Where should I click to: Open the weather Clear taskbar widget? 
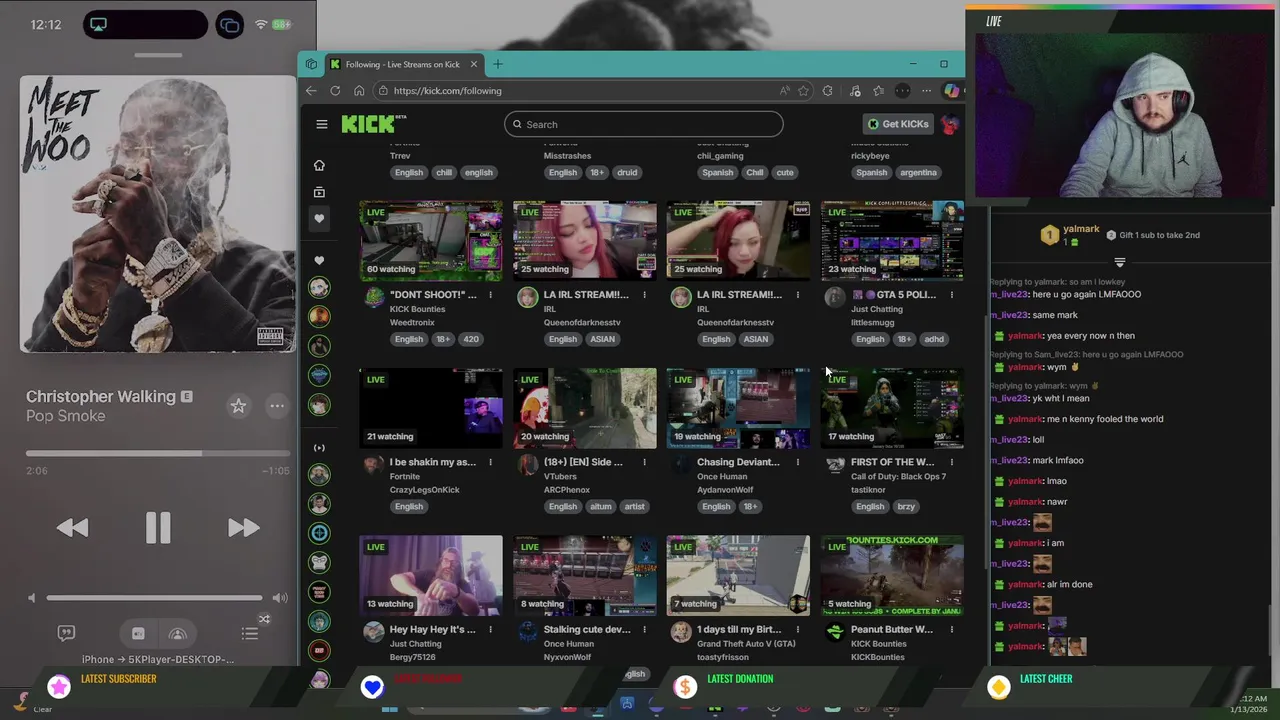click(x=32, y=704)
